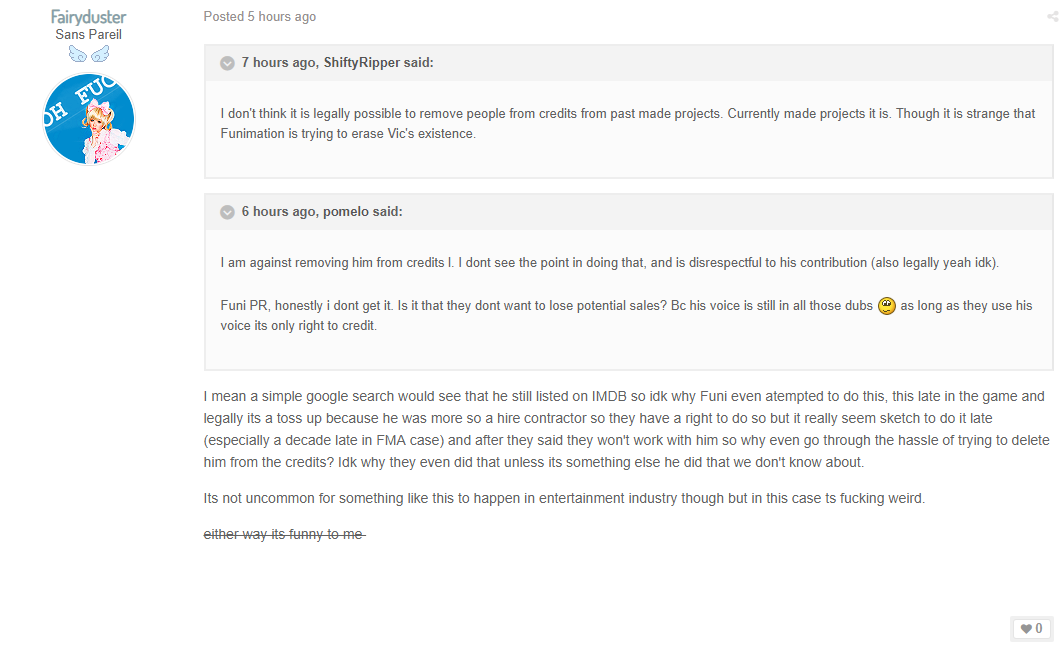Click 'pomelo said' quote header
Screen dimensions: 1061x652
pyautogui.click(x=322, y=212)
